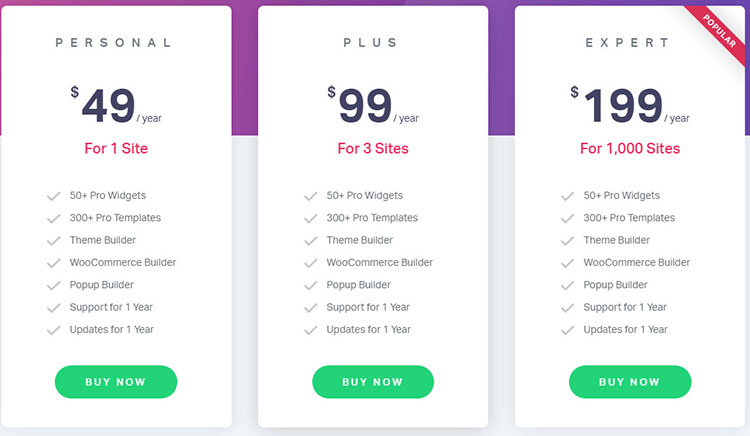Click Personal plan Updates for 1 Year checkmark
Screen dimensions: 750x436
tap(54, 330)
